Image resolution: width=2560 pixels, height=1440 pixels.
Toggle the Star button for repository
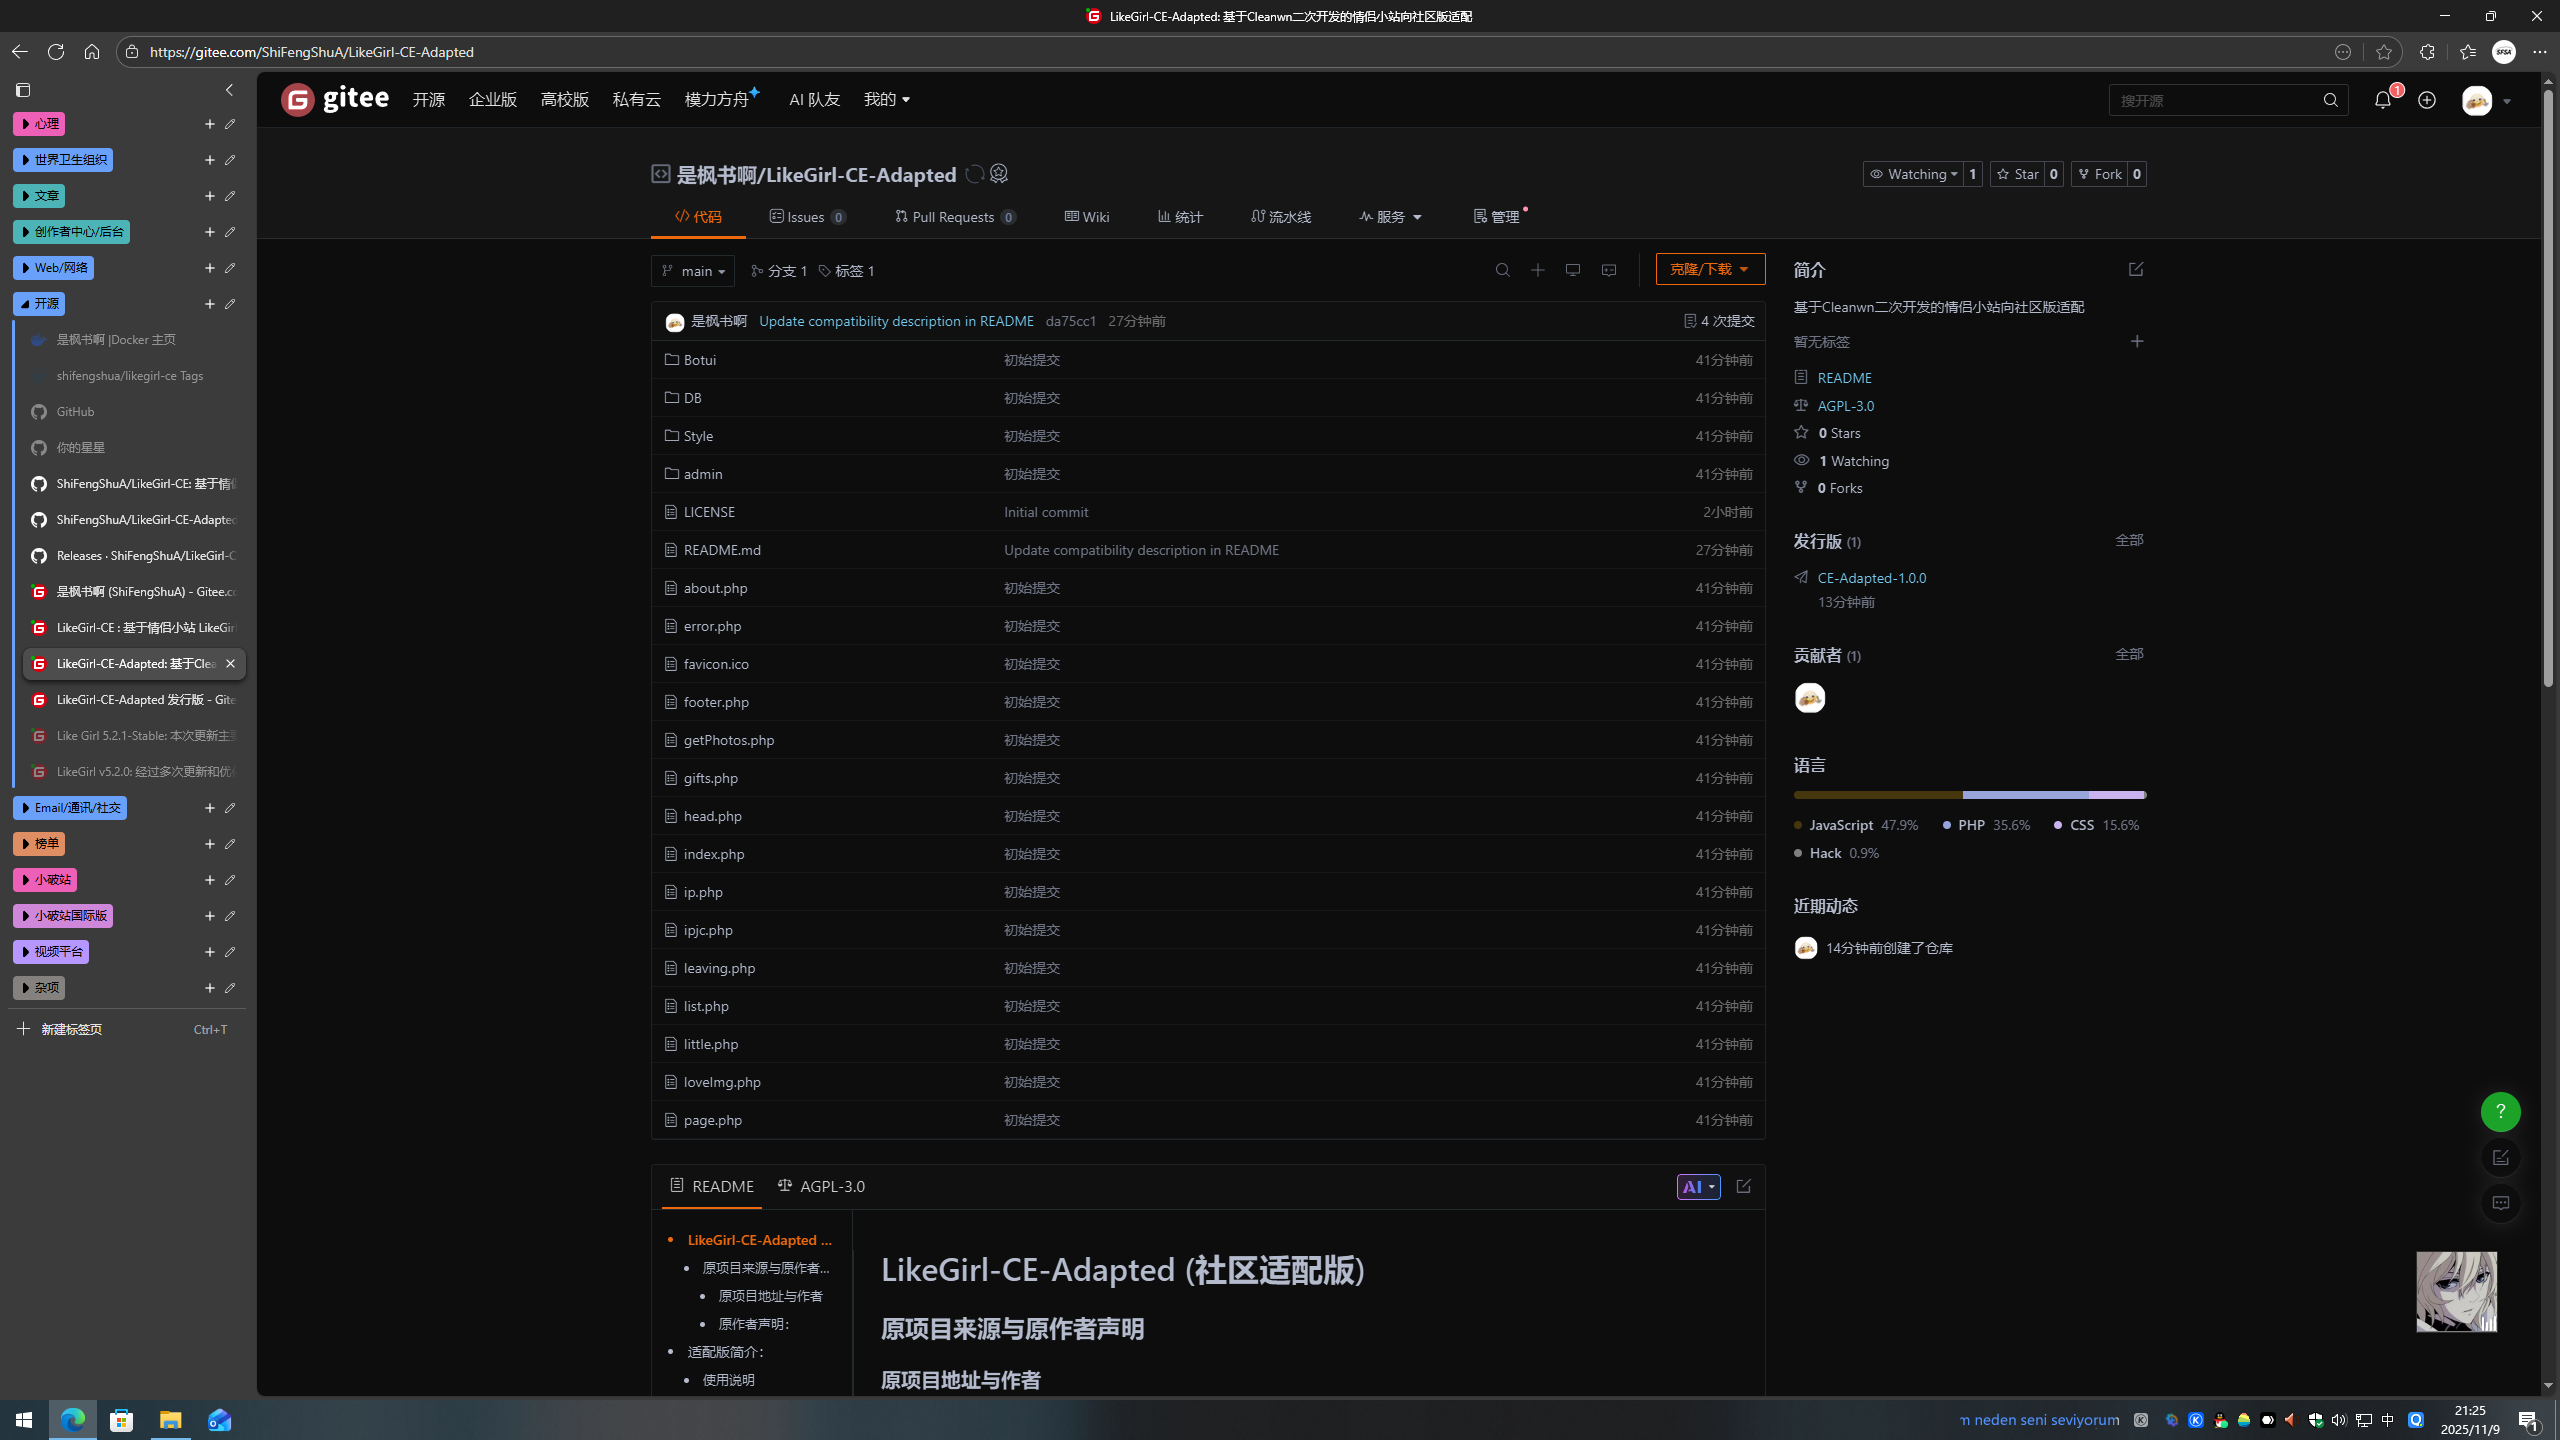pyautogui.click(x=2017, y=174)
